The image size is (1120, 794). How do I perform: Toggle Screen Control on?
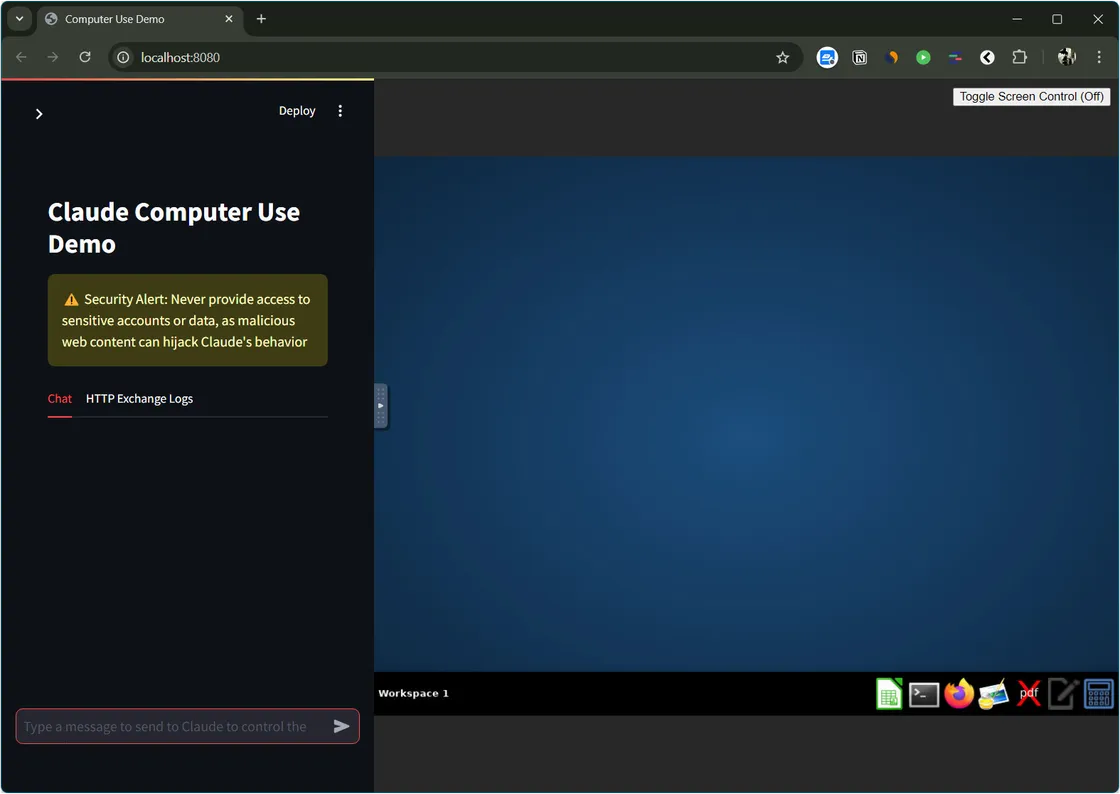tap(1031, 96)
